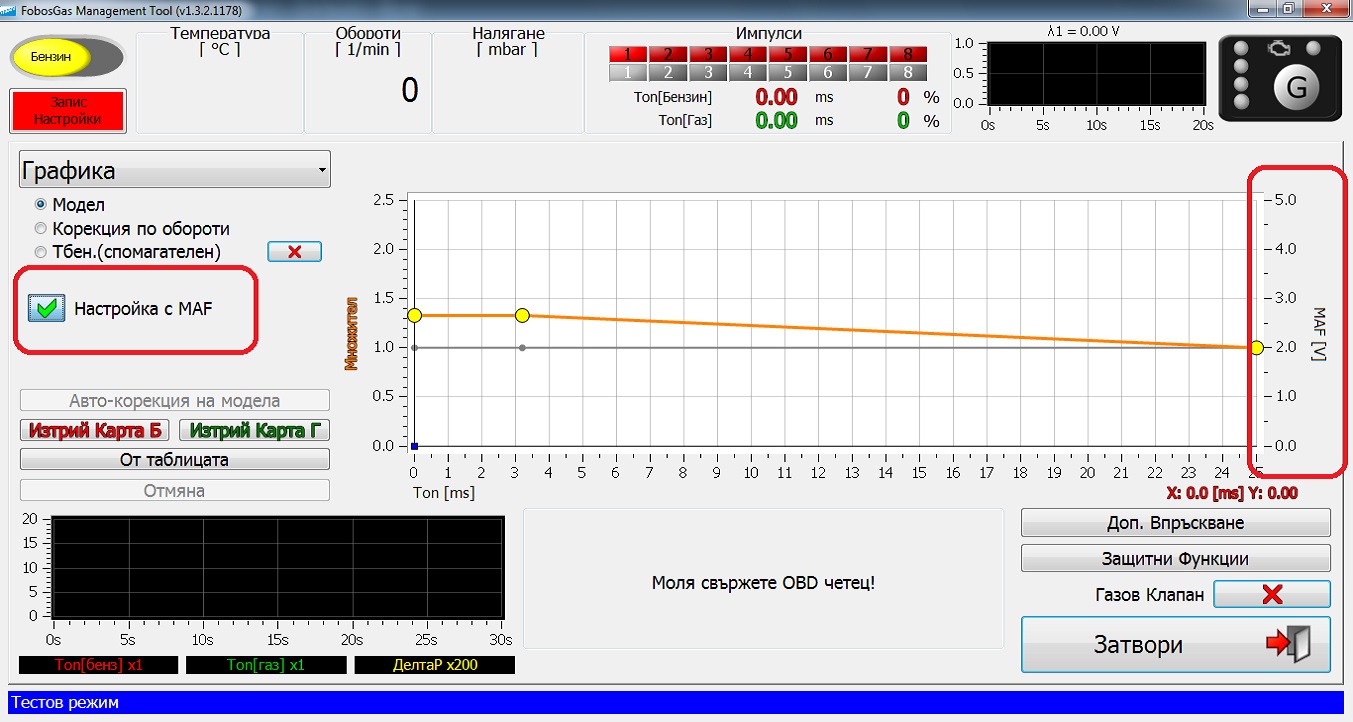This screenshot has width=1353, height=722.
Task: Click yellow curve end point at 25 ms
Action: coord(1257,348)
